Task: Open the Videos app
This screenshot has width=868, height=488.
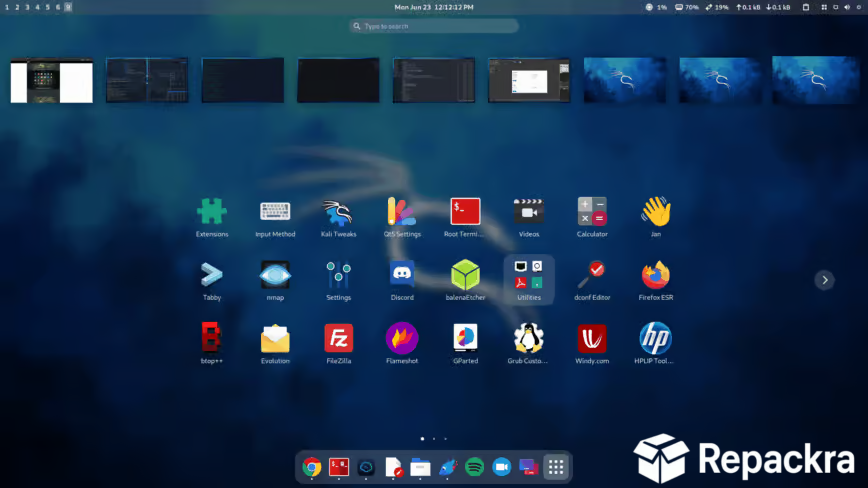Action: (x=529, y=217)
